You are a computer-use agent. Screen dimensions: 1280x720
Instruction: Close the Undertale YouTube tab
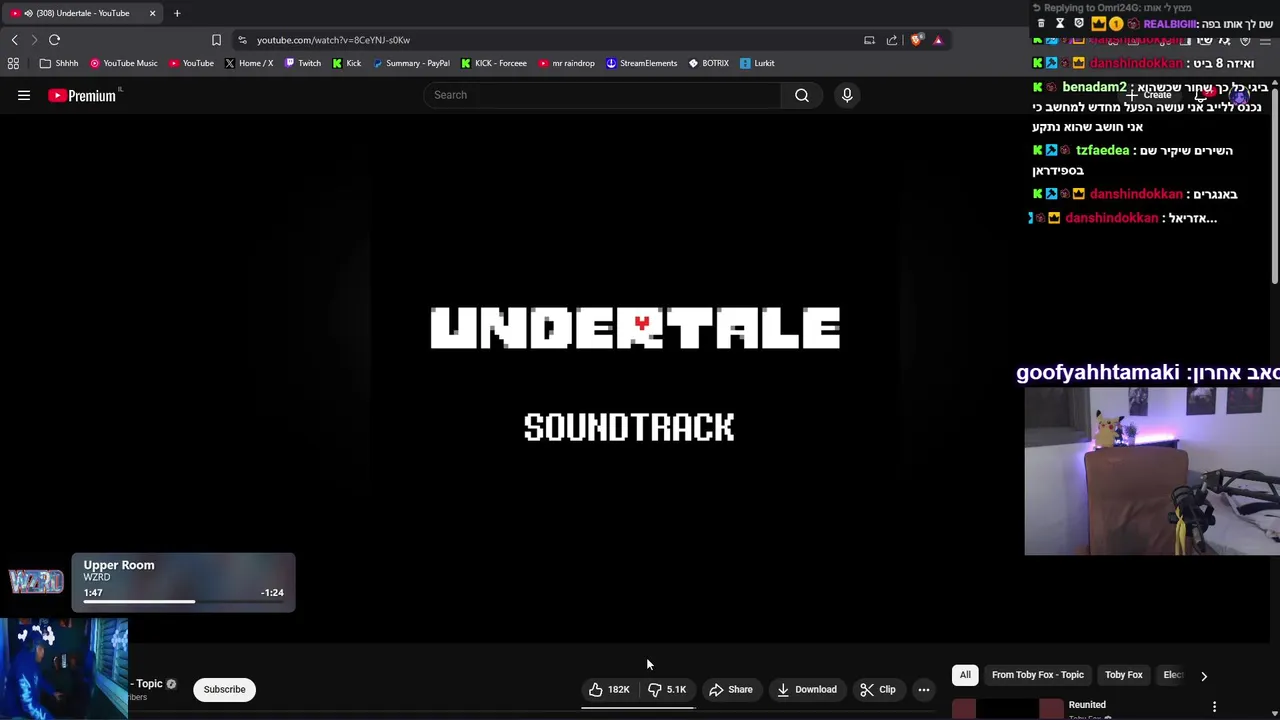click(x=152, y=13)
